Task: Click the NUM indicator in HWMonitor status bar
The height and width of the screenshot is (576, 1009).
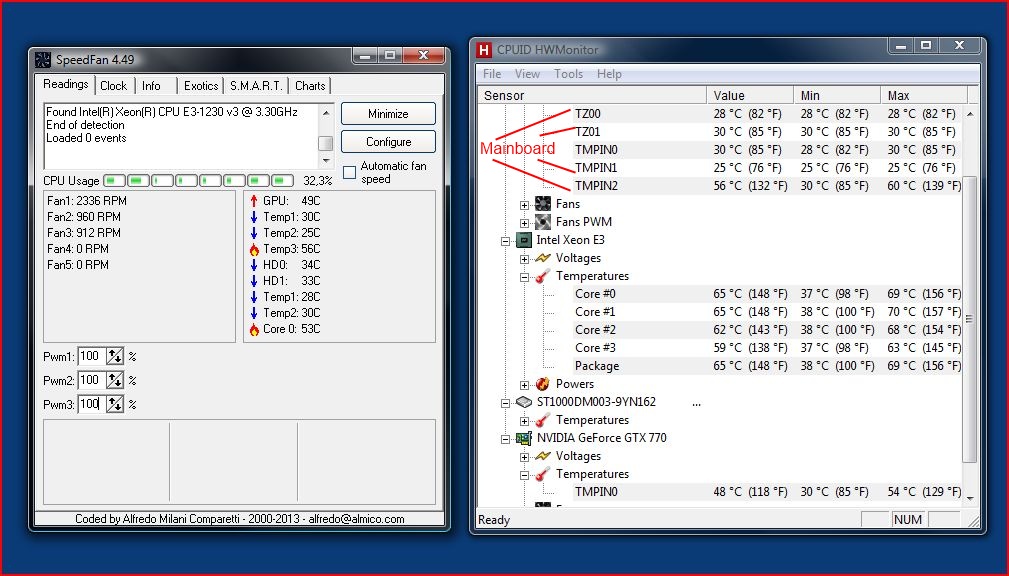Action: coord(907,519)
